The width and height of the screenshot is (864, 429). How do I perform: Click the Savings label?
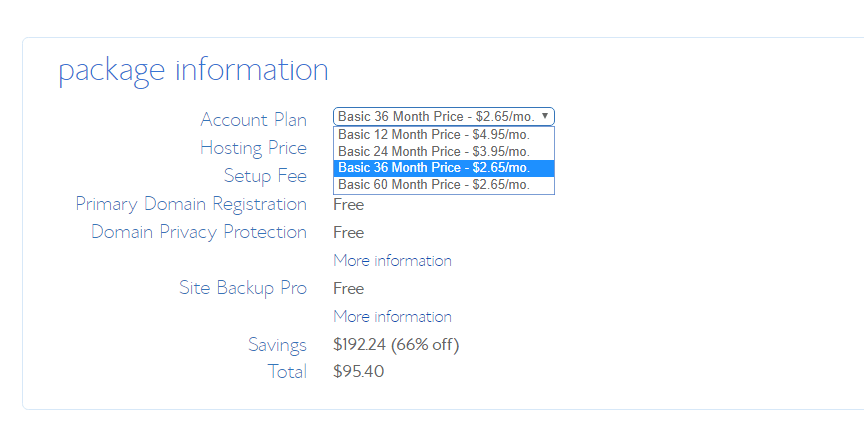pos(277,345)
